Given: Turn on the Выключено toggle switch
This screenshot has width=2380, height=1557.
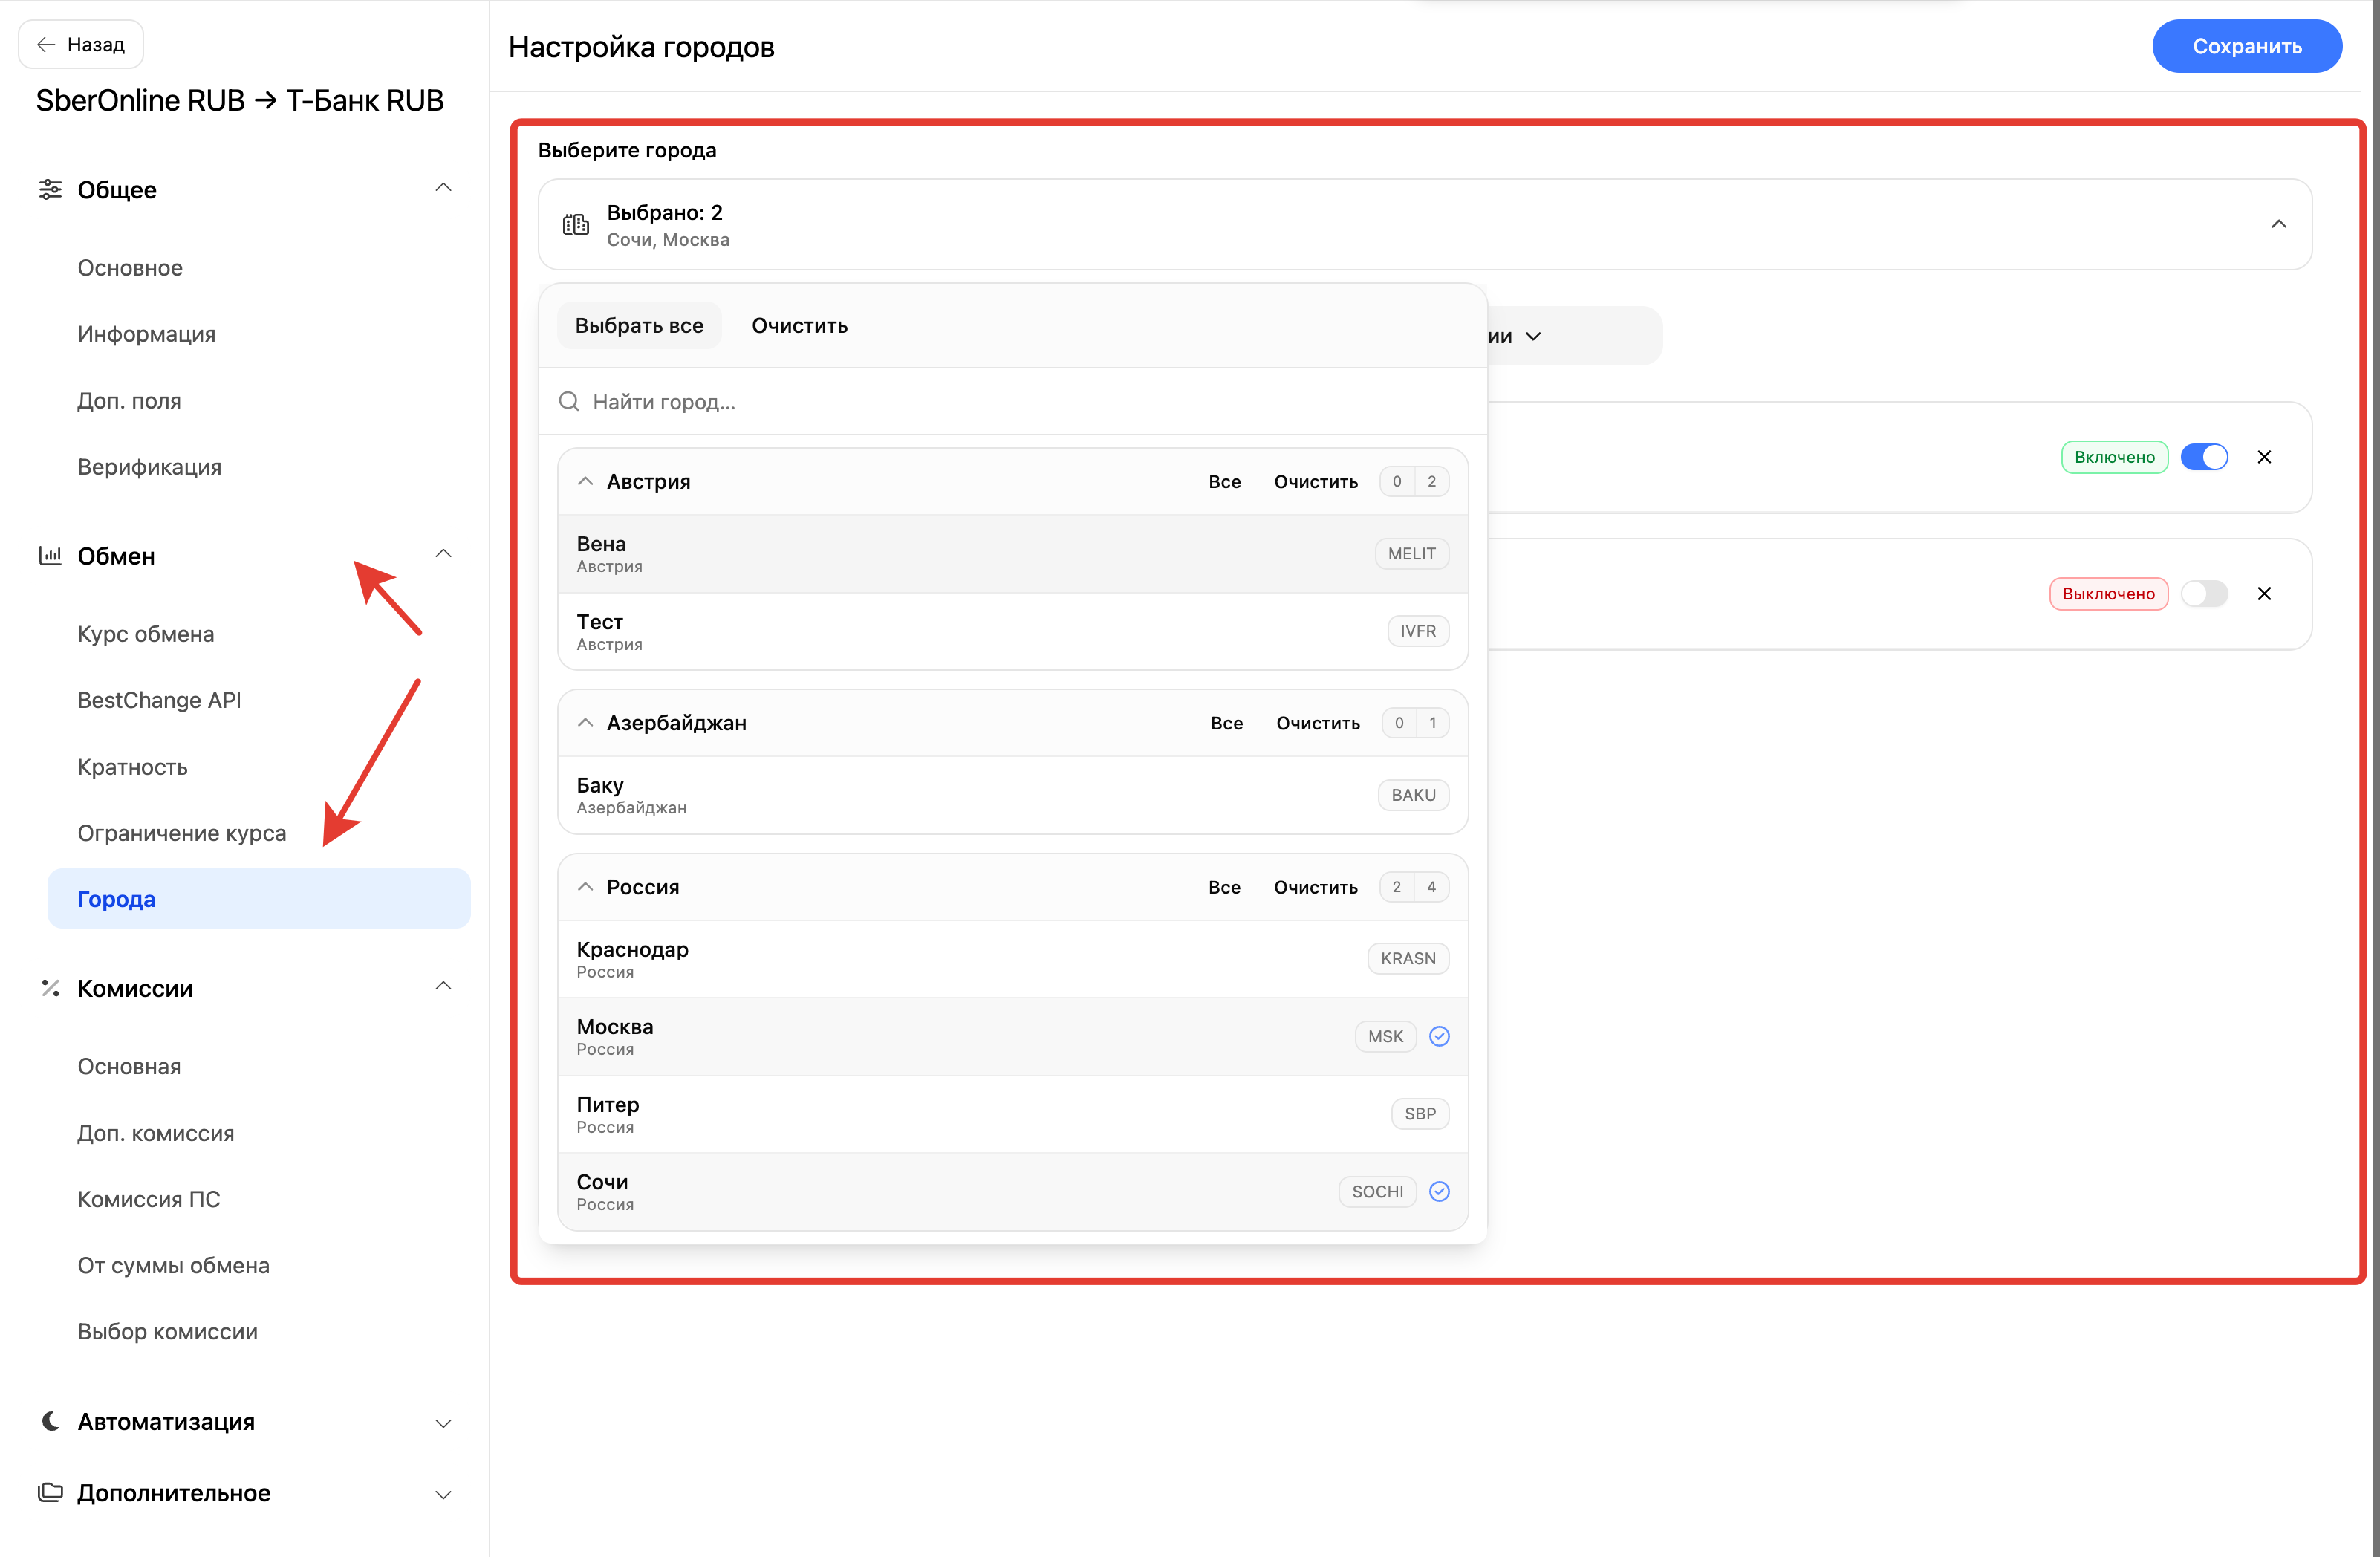Looking at the screenshot, I should [2204, 594].
